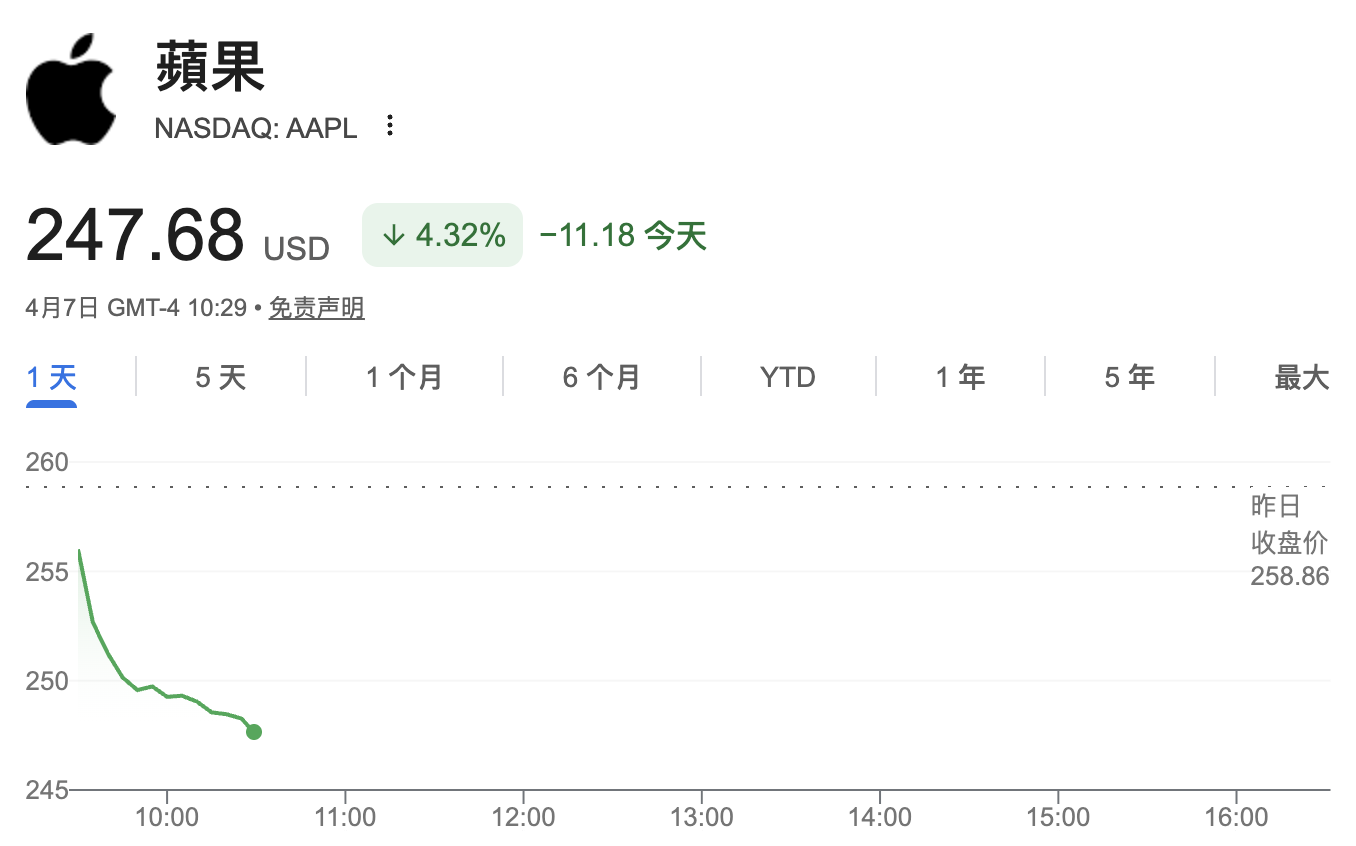Click the 蘋果 company name heading
Image resolution: width=1356 pixels, height=846 pixels.
tap(210, 68)
